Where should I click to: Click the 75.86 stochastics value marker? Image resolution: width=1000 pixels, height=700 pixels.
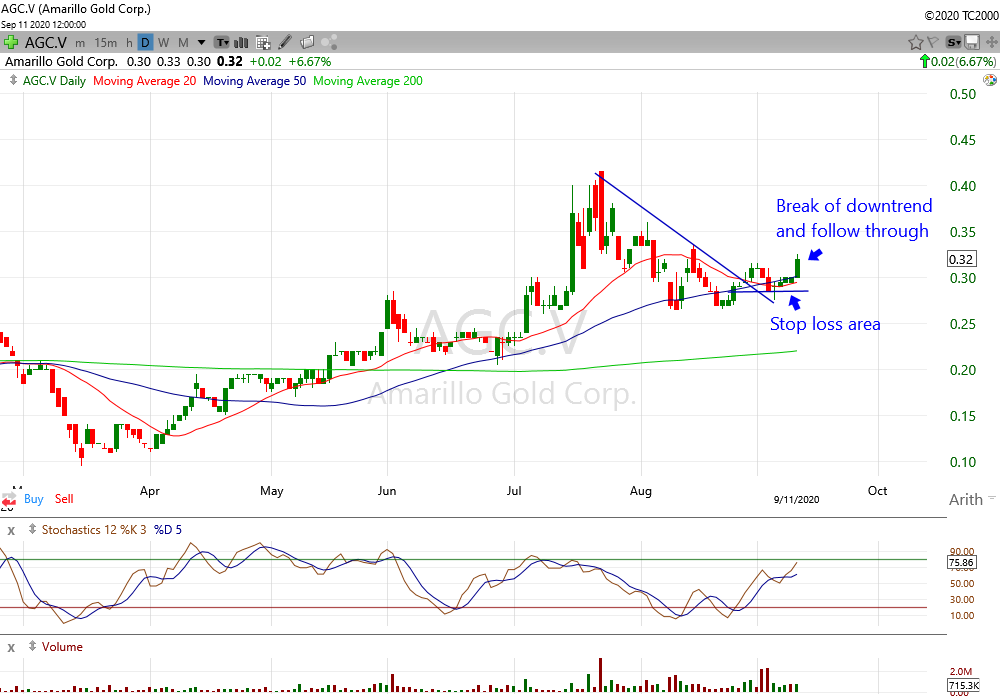coord(961,562)
